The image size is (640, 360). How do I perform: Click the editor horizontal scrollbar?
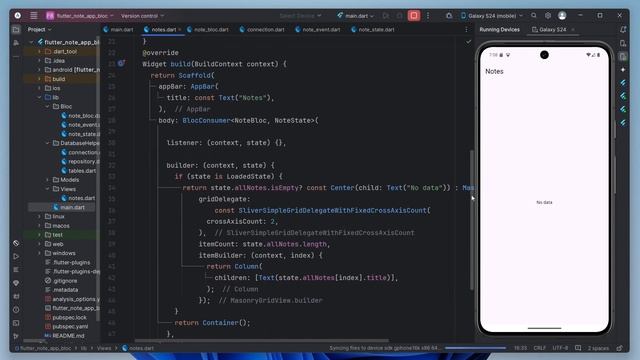(261, 340)
